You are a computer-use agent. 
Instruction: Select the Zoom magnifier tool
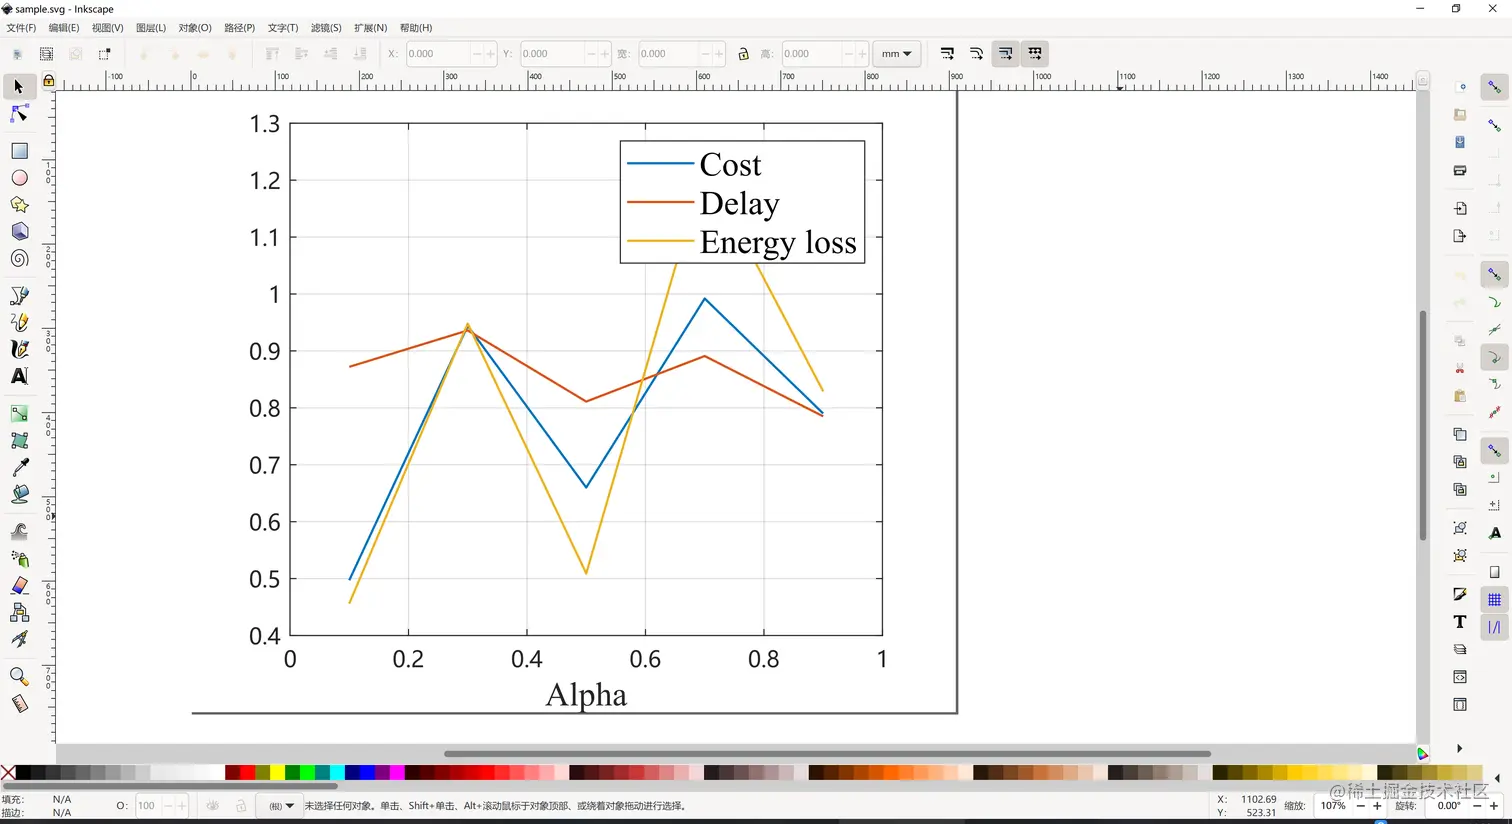coord(19,676)
